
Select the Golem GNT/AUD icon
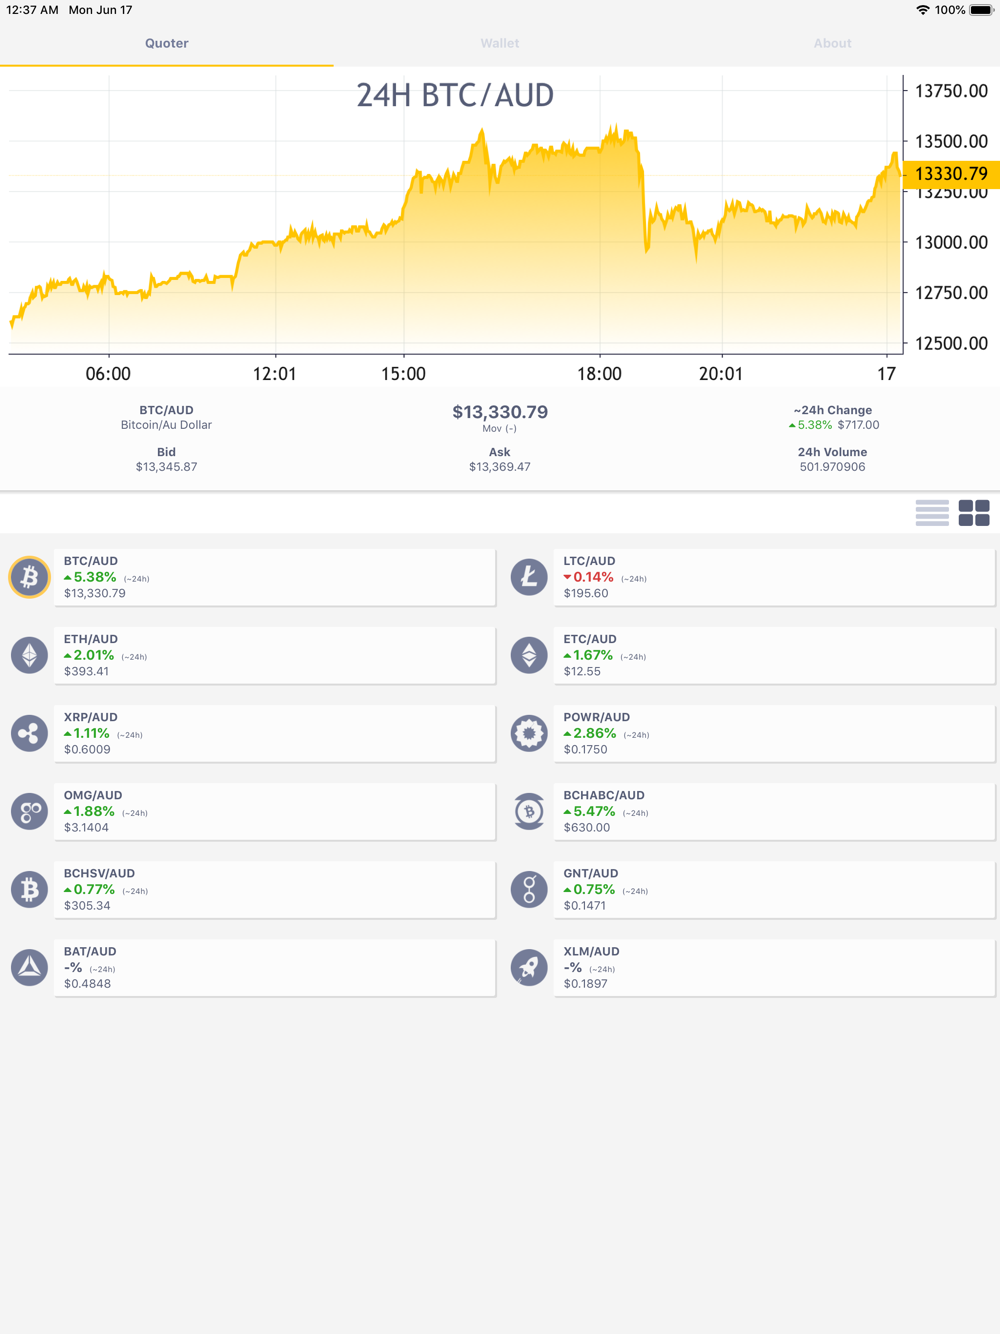[x=529, y=889]
